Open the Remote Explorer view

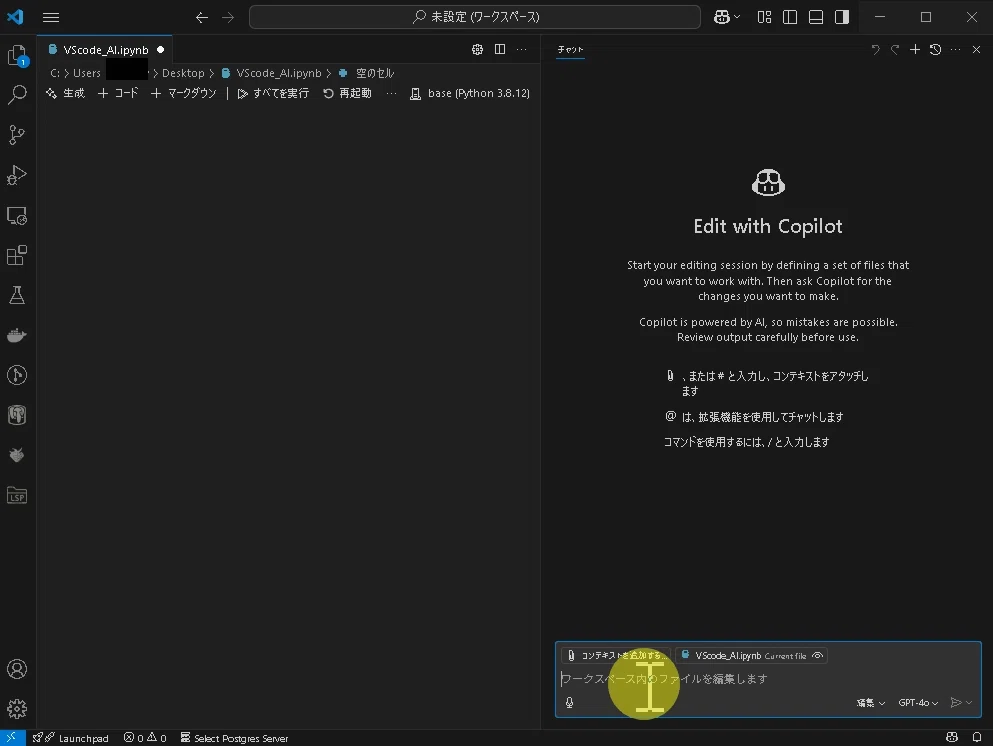coord(17,216)
